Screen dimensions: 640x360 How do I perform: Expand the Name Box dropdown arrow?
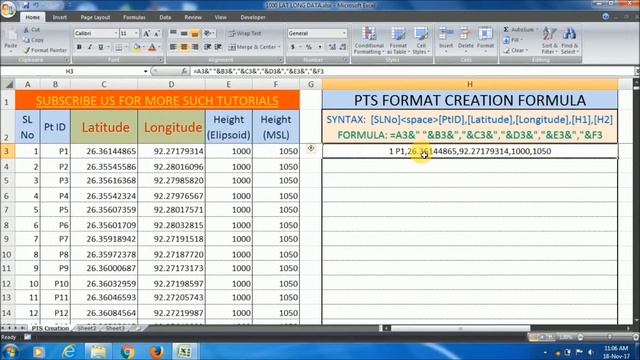click(146, 71)
